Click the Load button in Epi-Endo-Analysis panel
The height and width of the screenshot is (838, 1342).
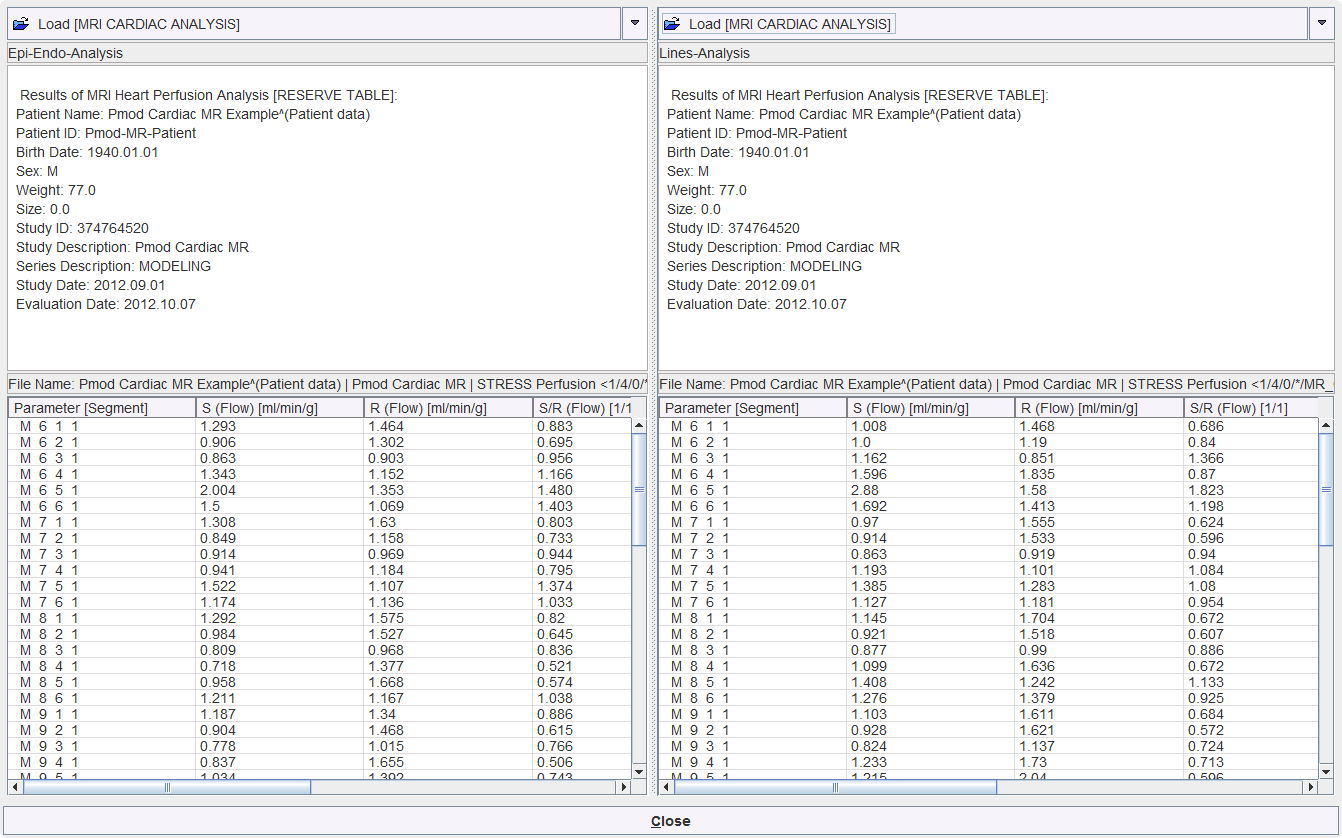(314, 24)
